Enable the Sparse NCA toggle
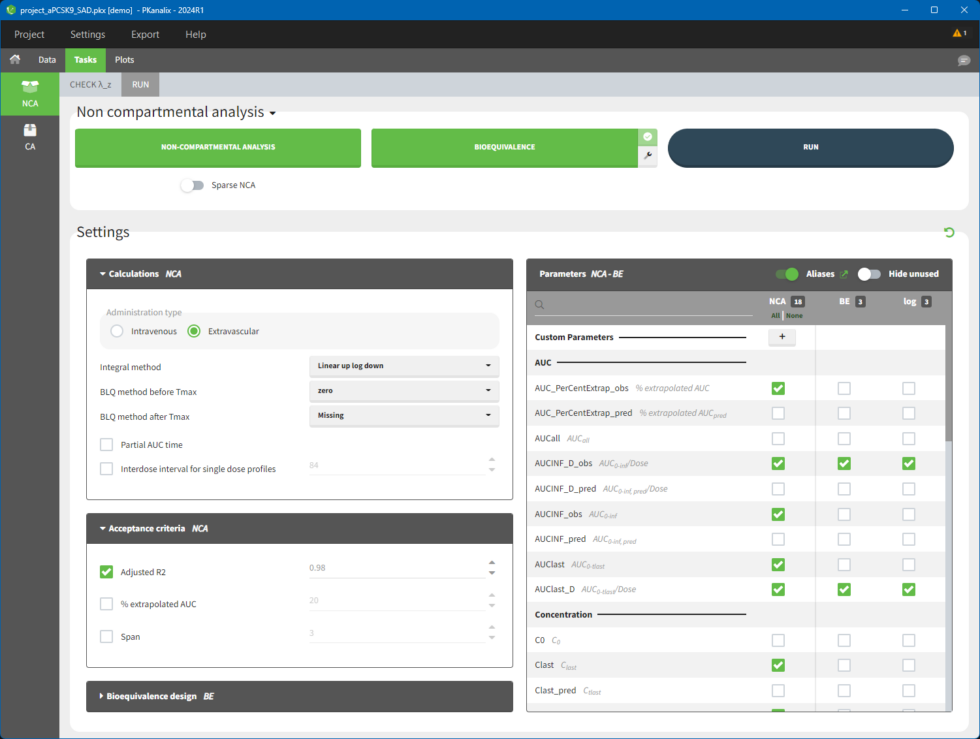The image size is (980, 739). coord(192,185)
